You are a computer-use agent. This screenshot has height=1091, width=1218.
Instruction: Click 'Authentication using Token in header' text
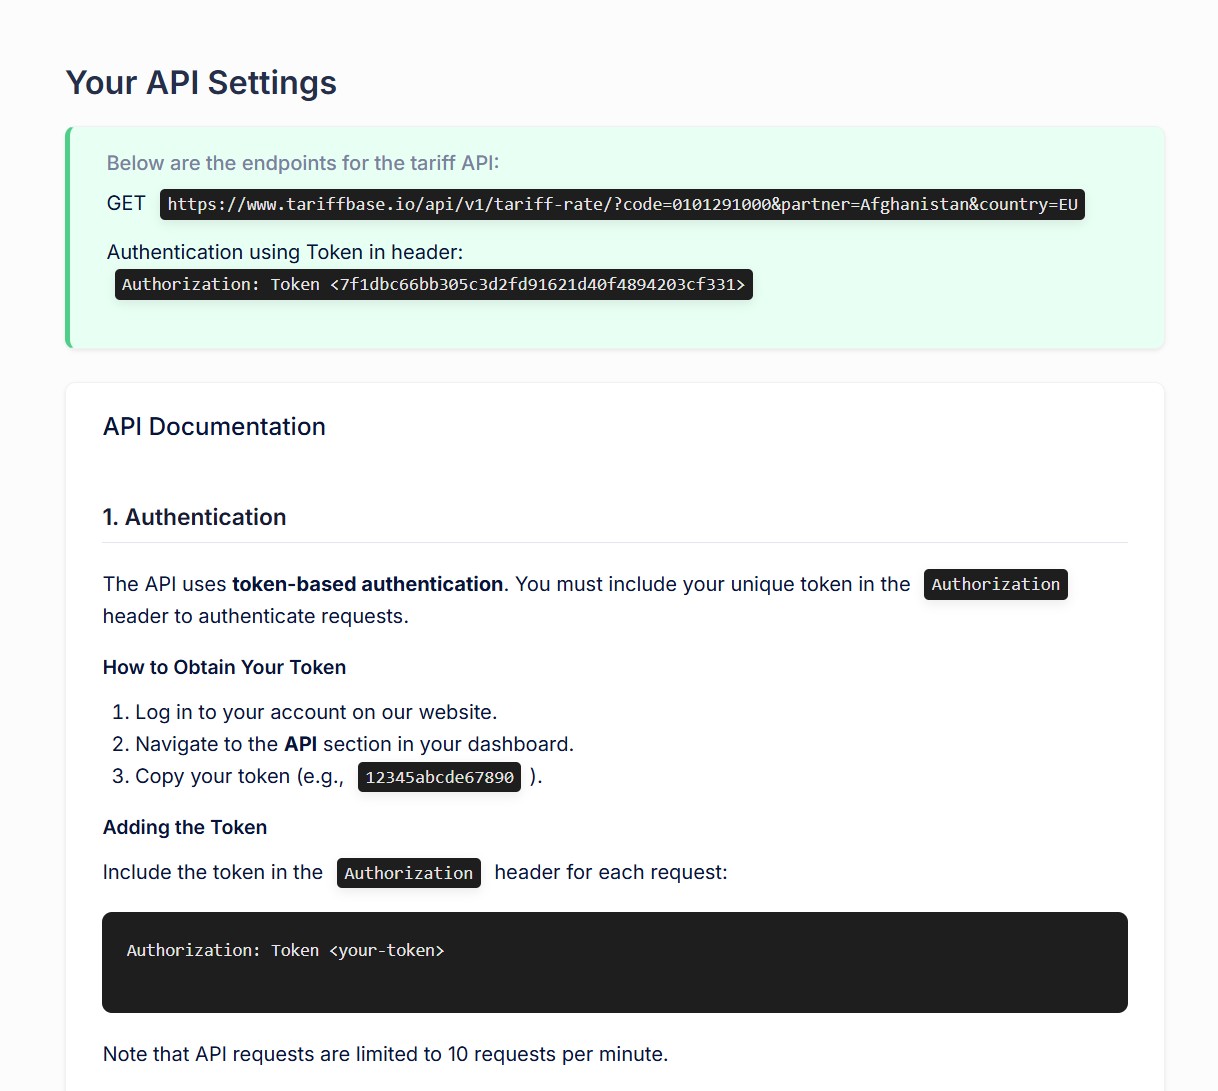pyautogui.click(x=285, y=252)
